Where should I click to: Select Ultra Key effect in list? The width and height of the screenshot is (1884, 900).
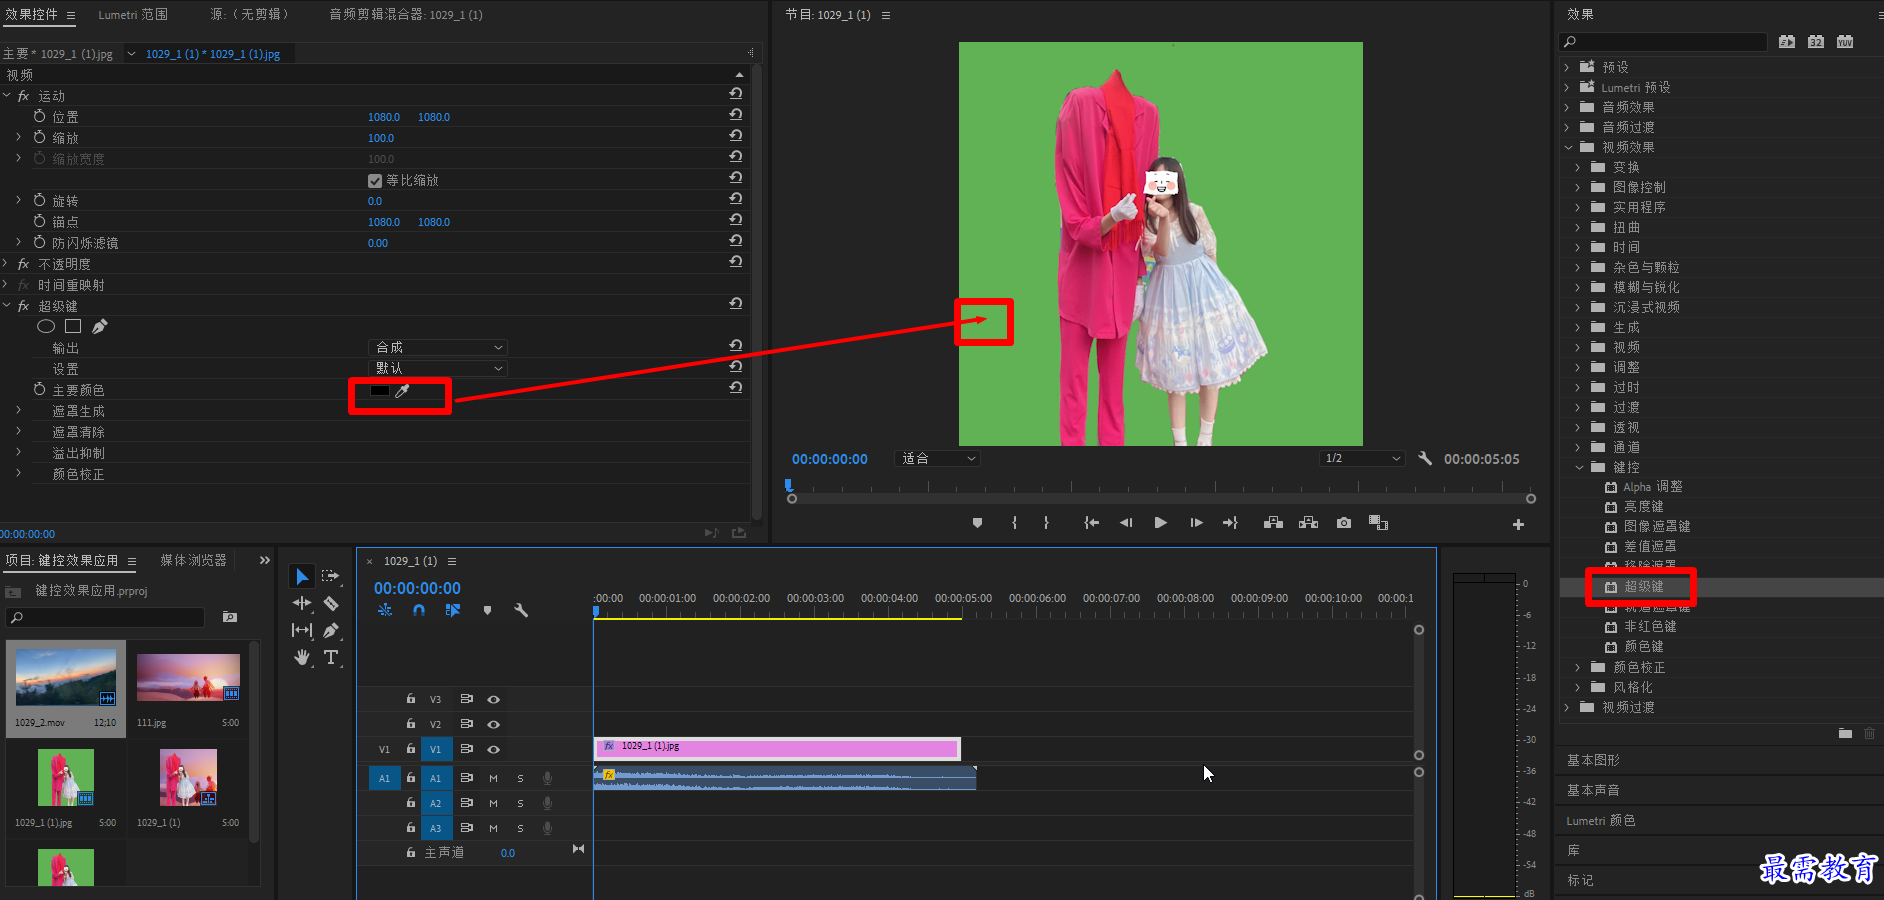click(x=1643, y=586)
